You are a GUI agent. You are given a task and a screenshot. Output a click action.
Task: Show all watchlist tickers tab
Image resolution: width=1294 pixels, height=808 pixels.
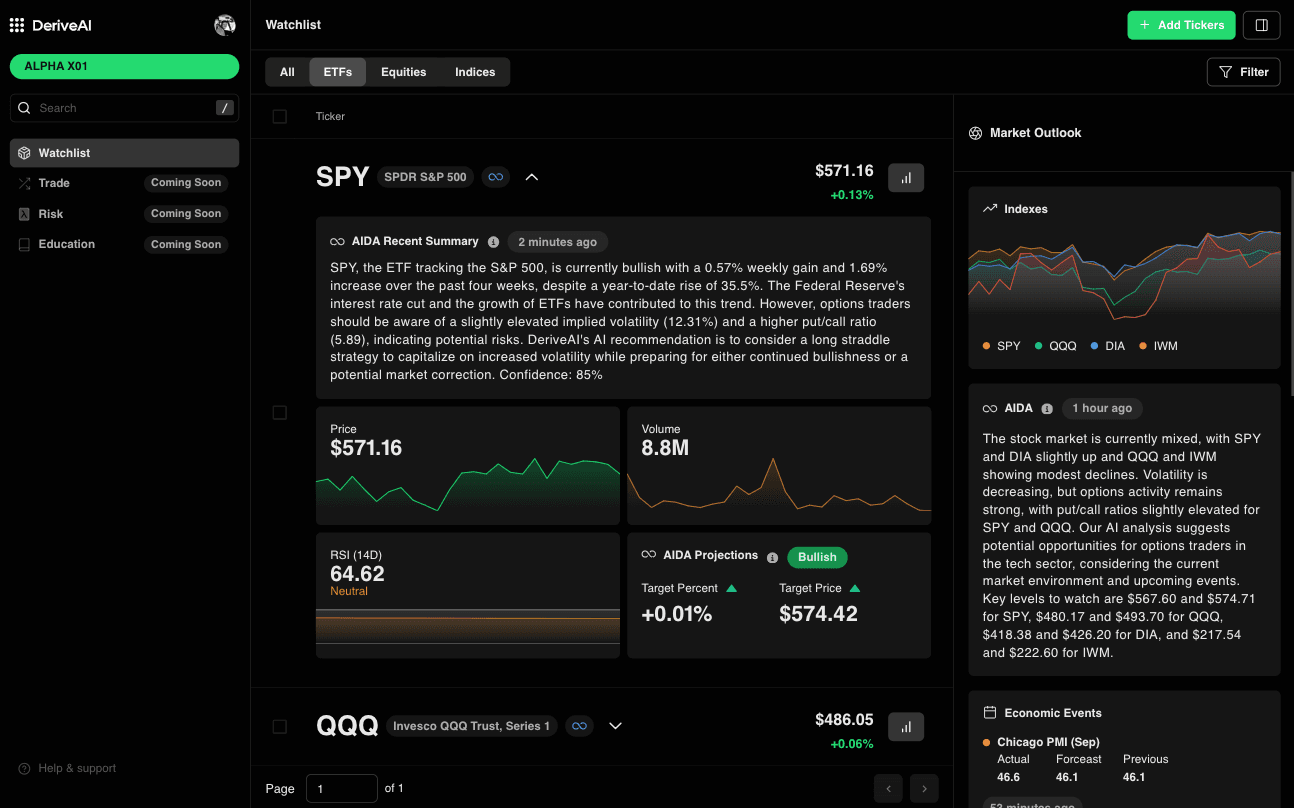287,72
